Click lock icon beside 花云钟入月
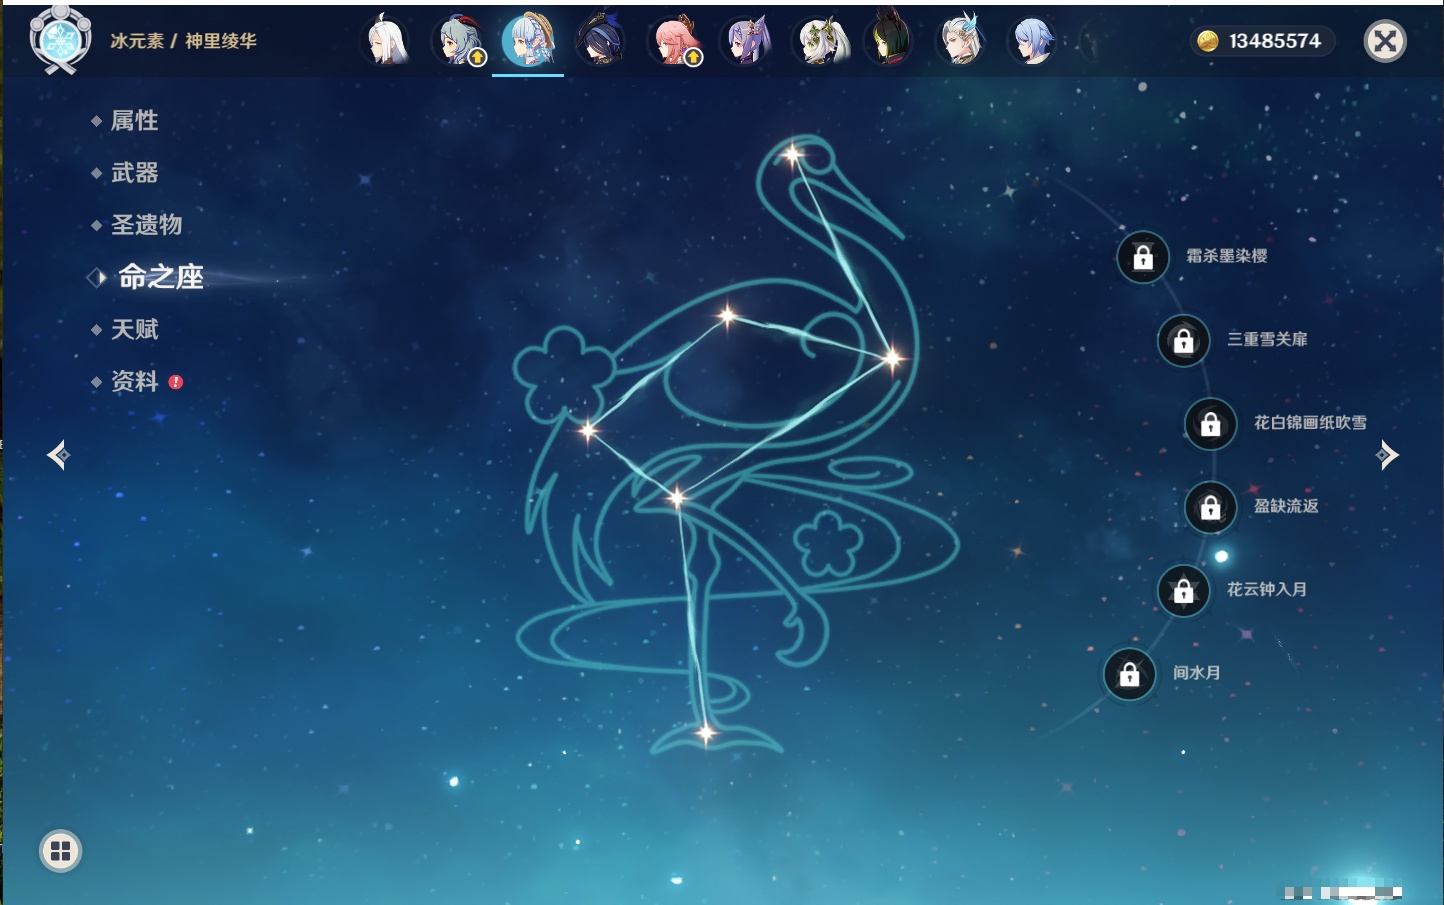Viewport: 1444px width, 905px height. (x=1184, y=590)
